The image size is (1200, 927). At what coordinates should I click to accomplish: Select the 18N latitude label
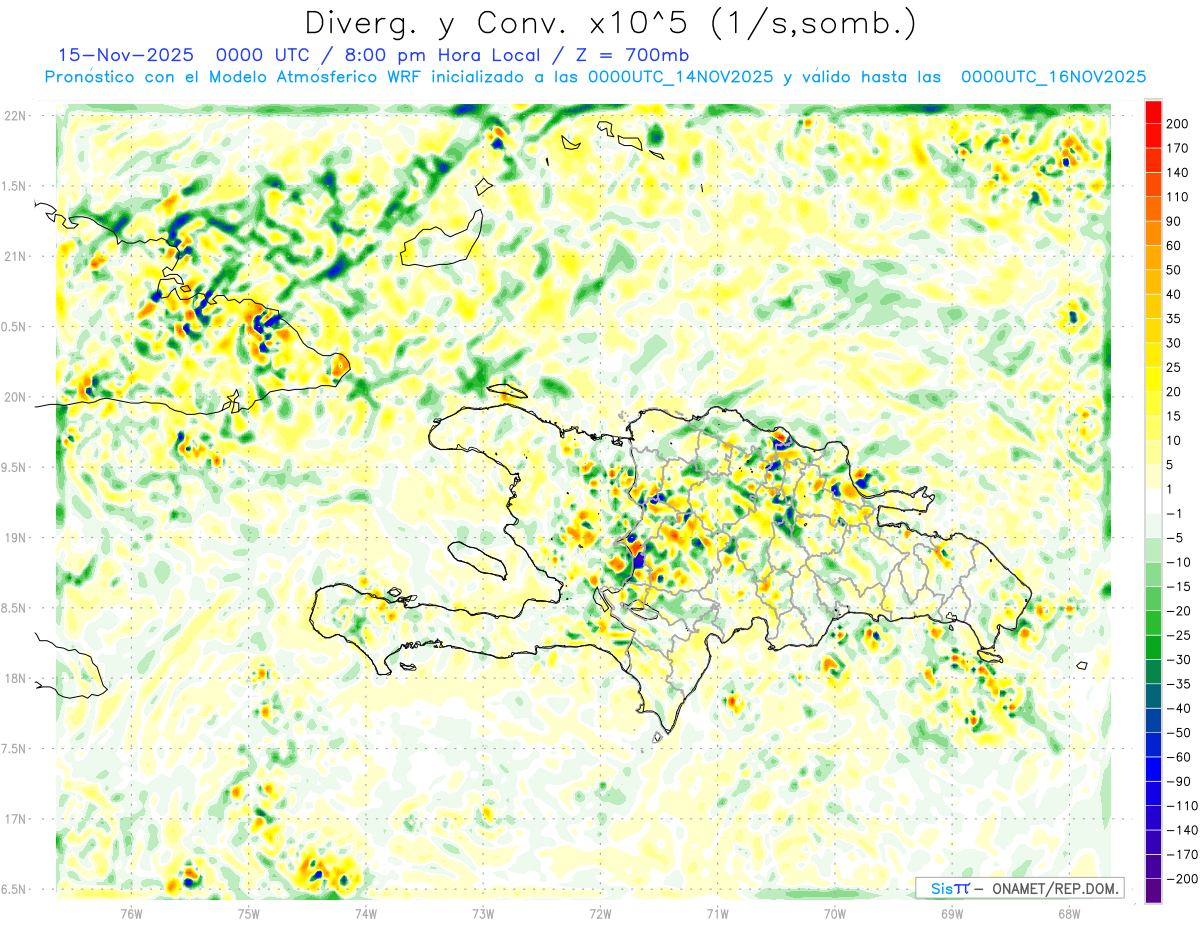click(x=15, y=678)
